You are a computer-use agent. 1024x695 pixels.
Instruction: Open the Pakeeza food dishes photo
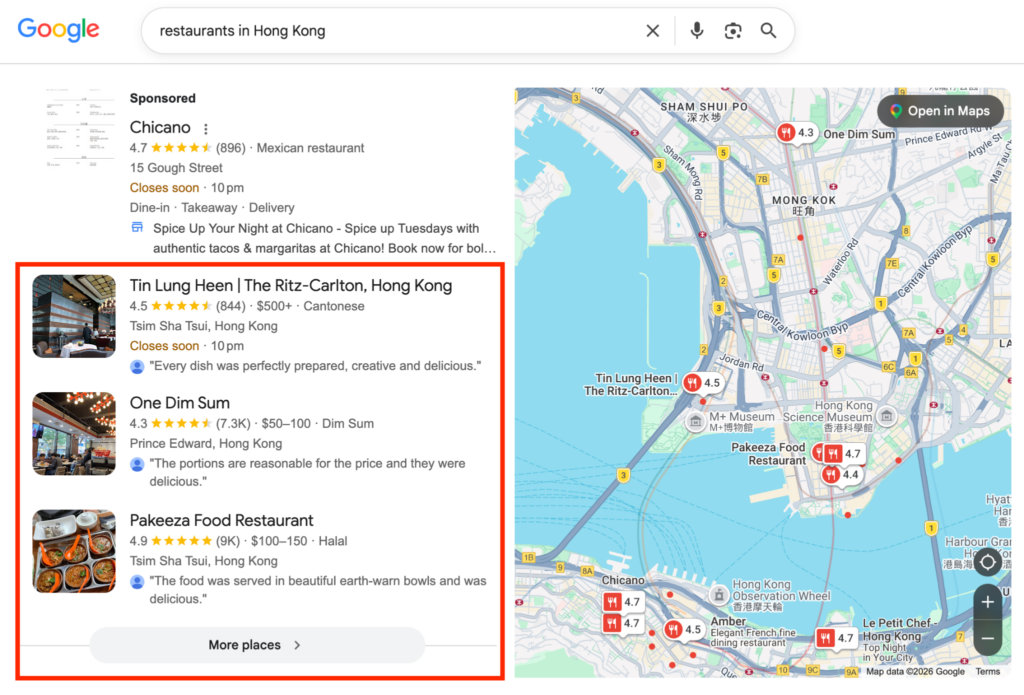[74, 551]
